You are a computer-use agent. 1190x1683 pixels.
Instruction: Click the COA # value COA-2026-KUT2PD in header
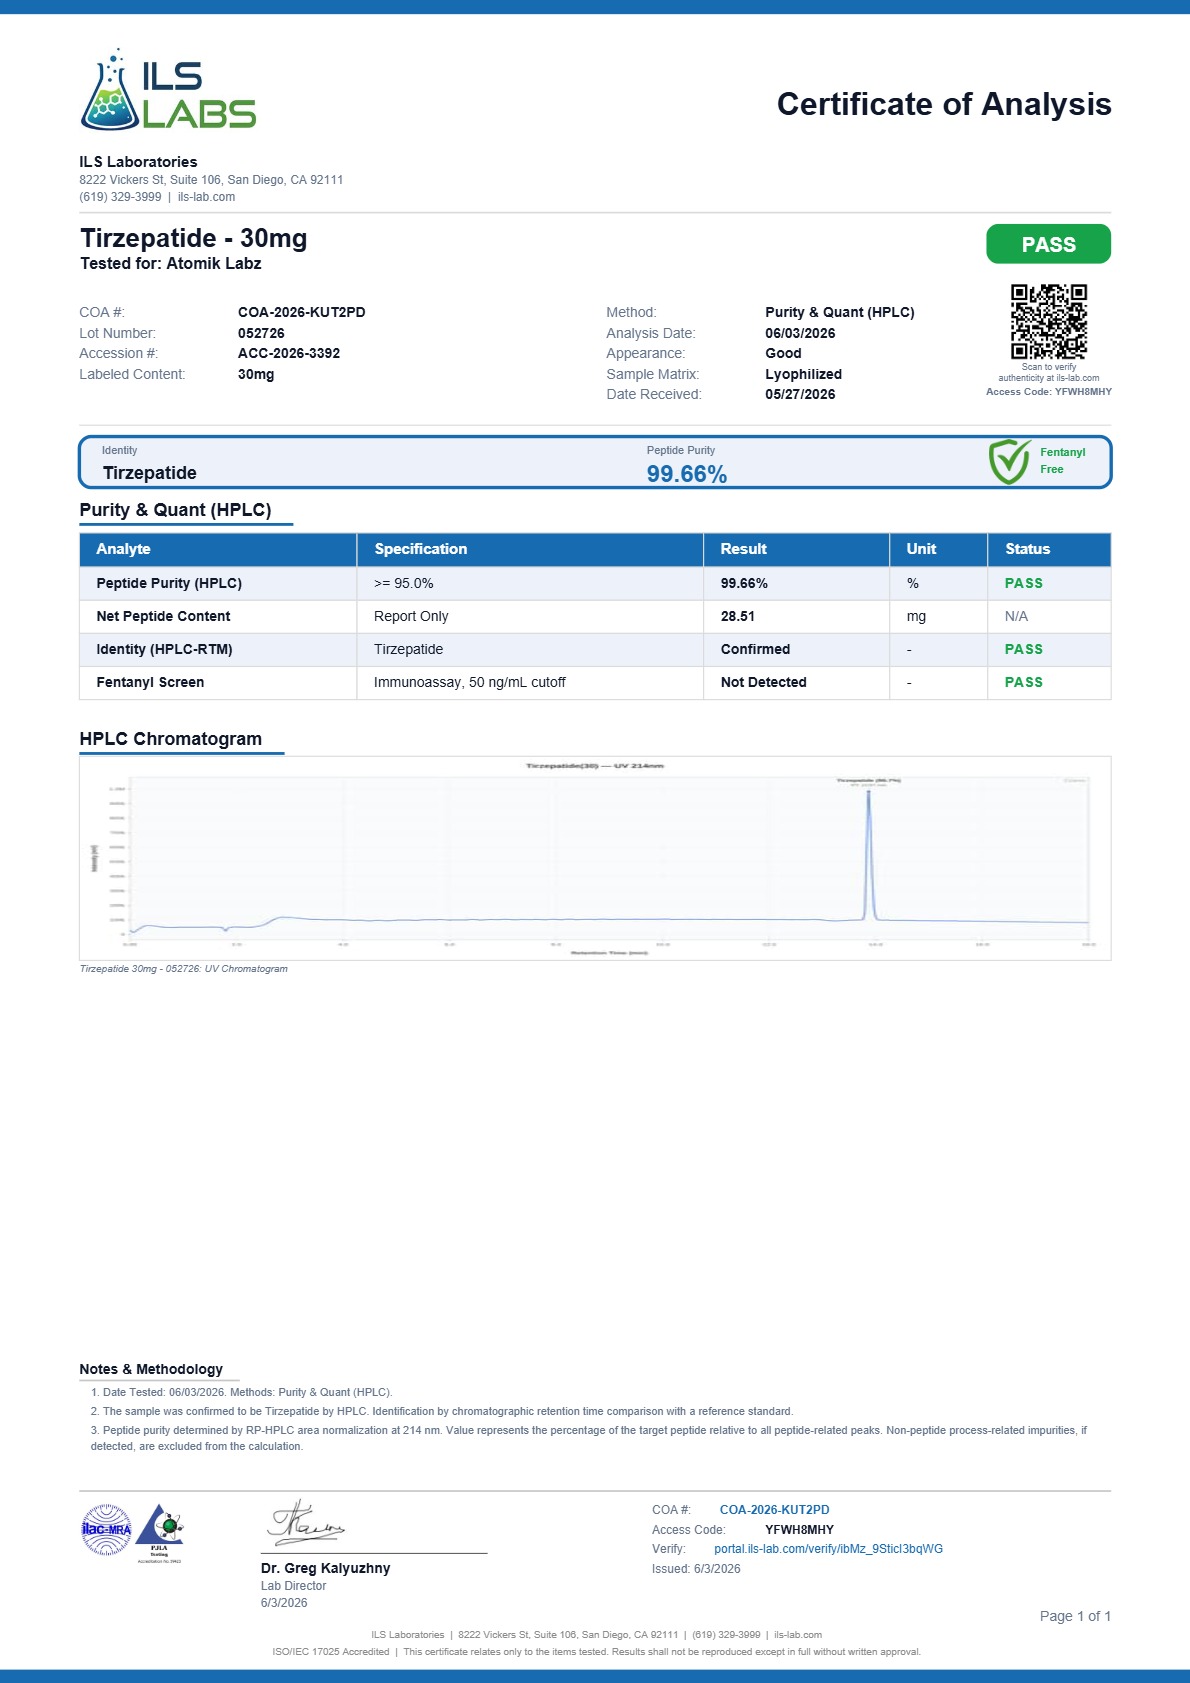(x=302, y=312)
